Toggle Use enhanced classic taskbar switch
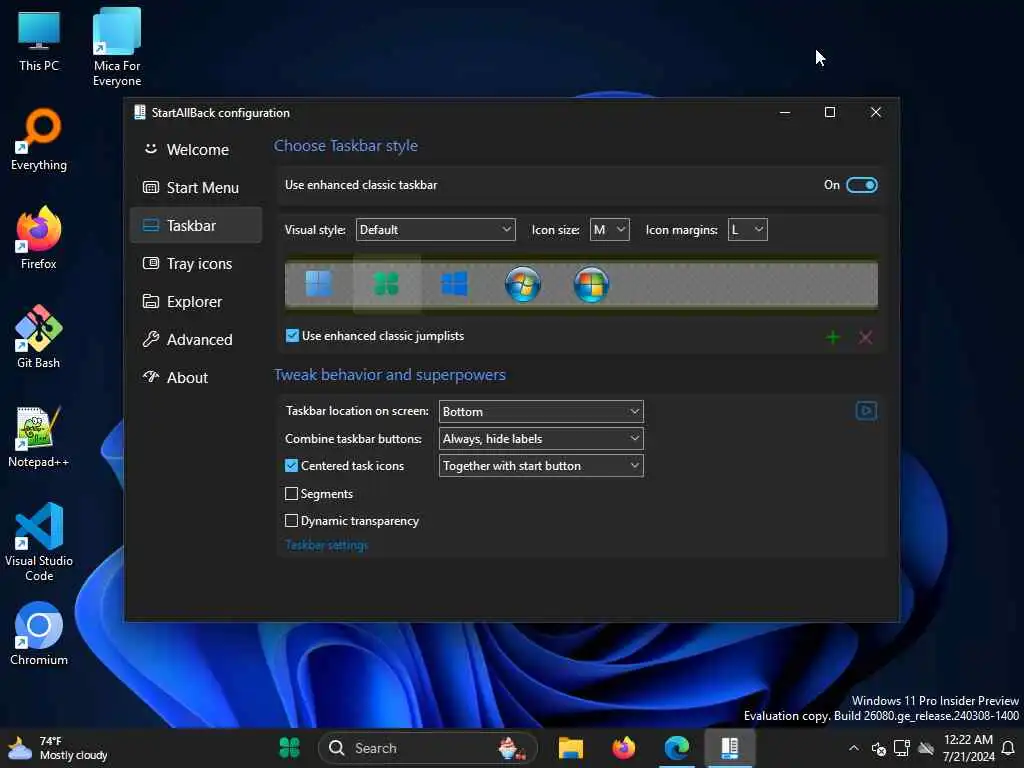The height and width of the screenshot is (768, 1024). pos(861,185)
